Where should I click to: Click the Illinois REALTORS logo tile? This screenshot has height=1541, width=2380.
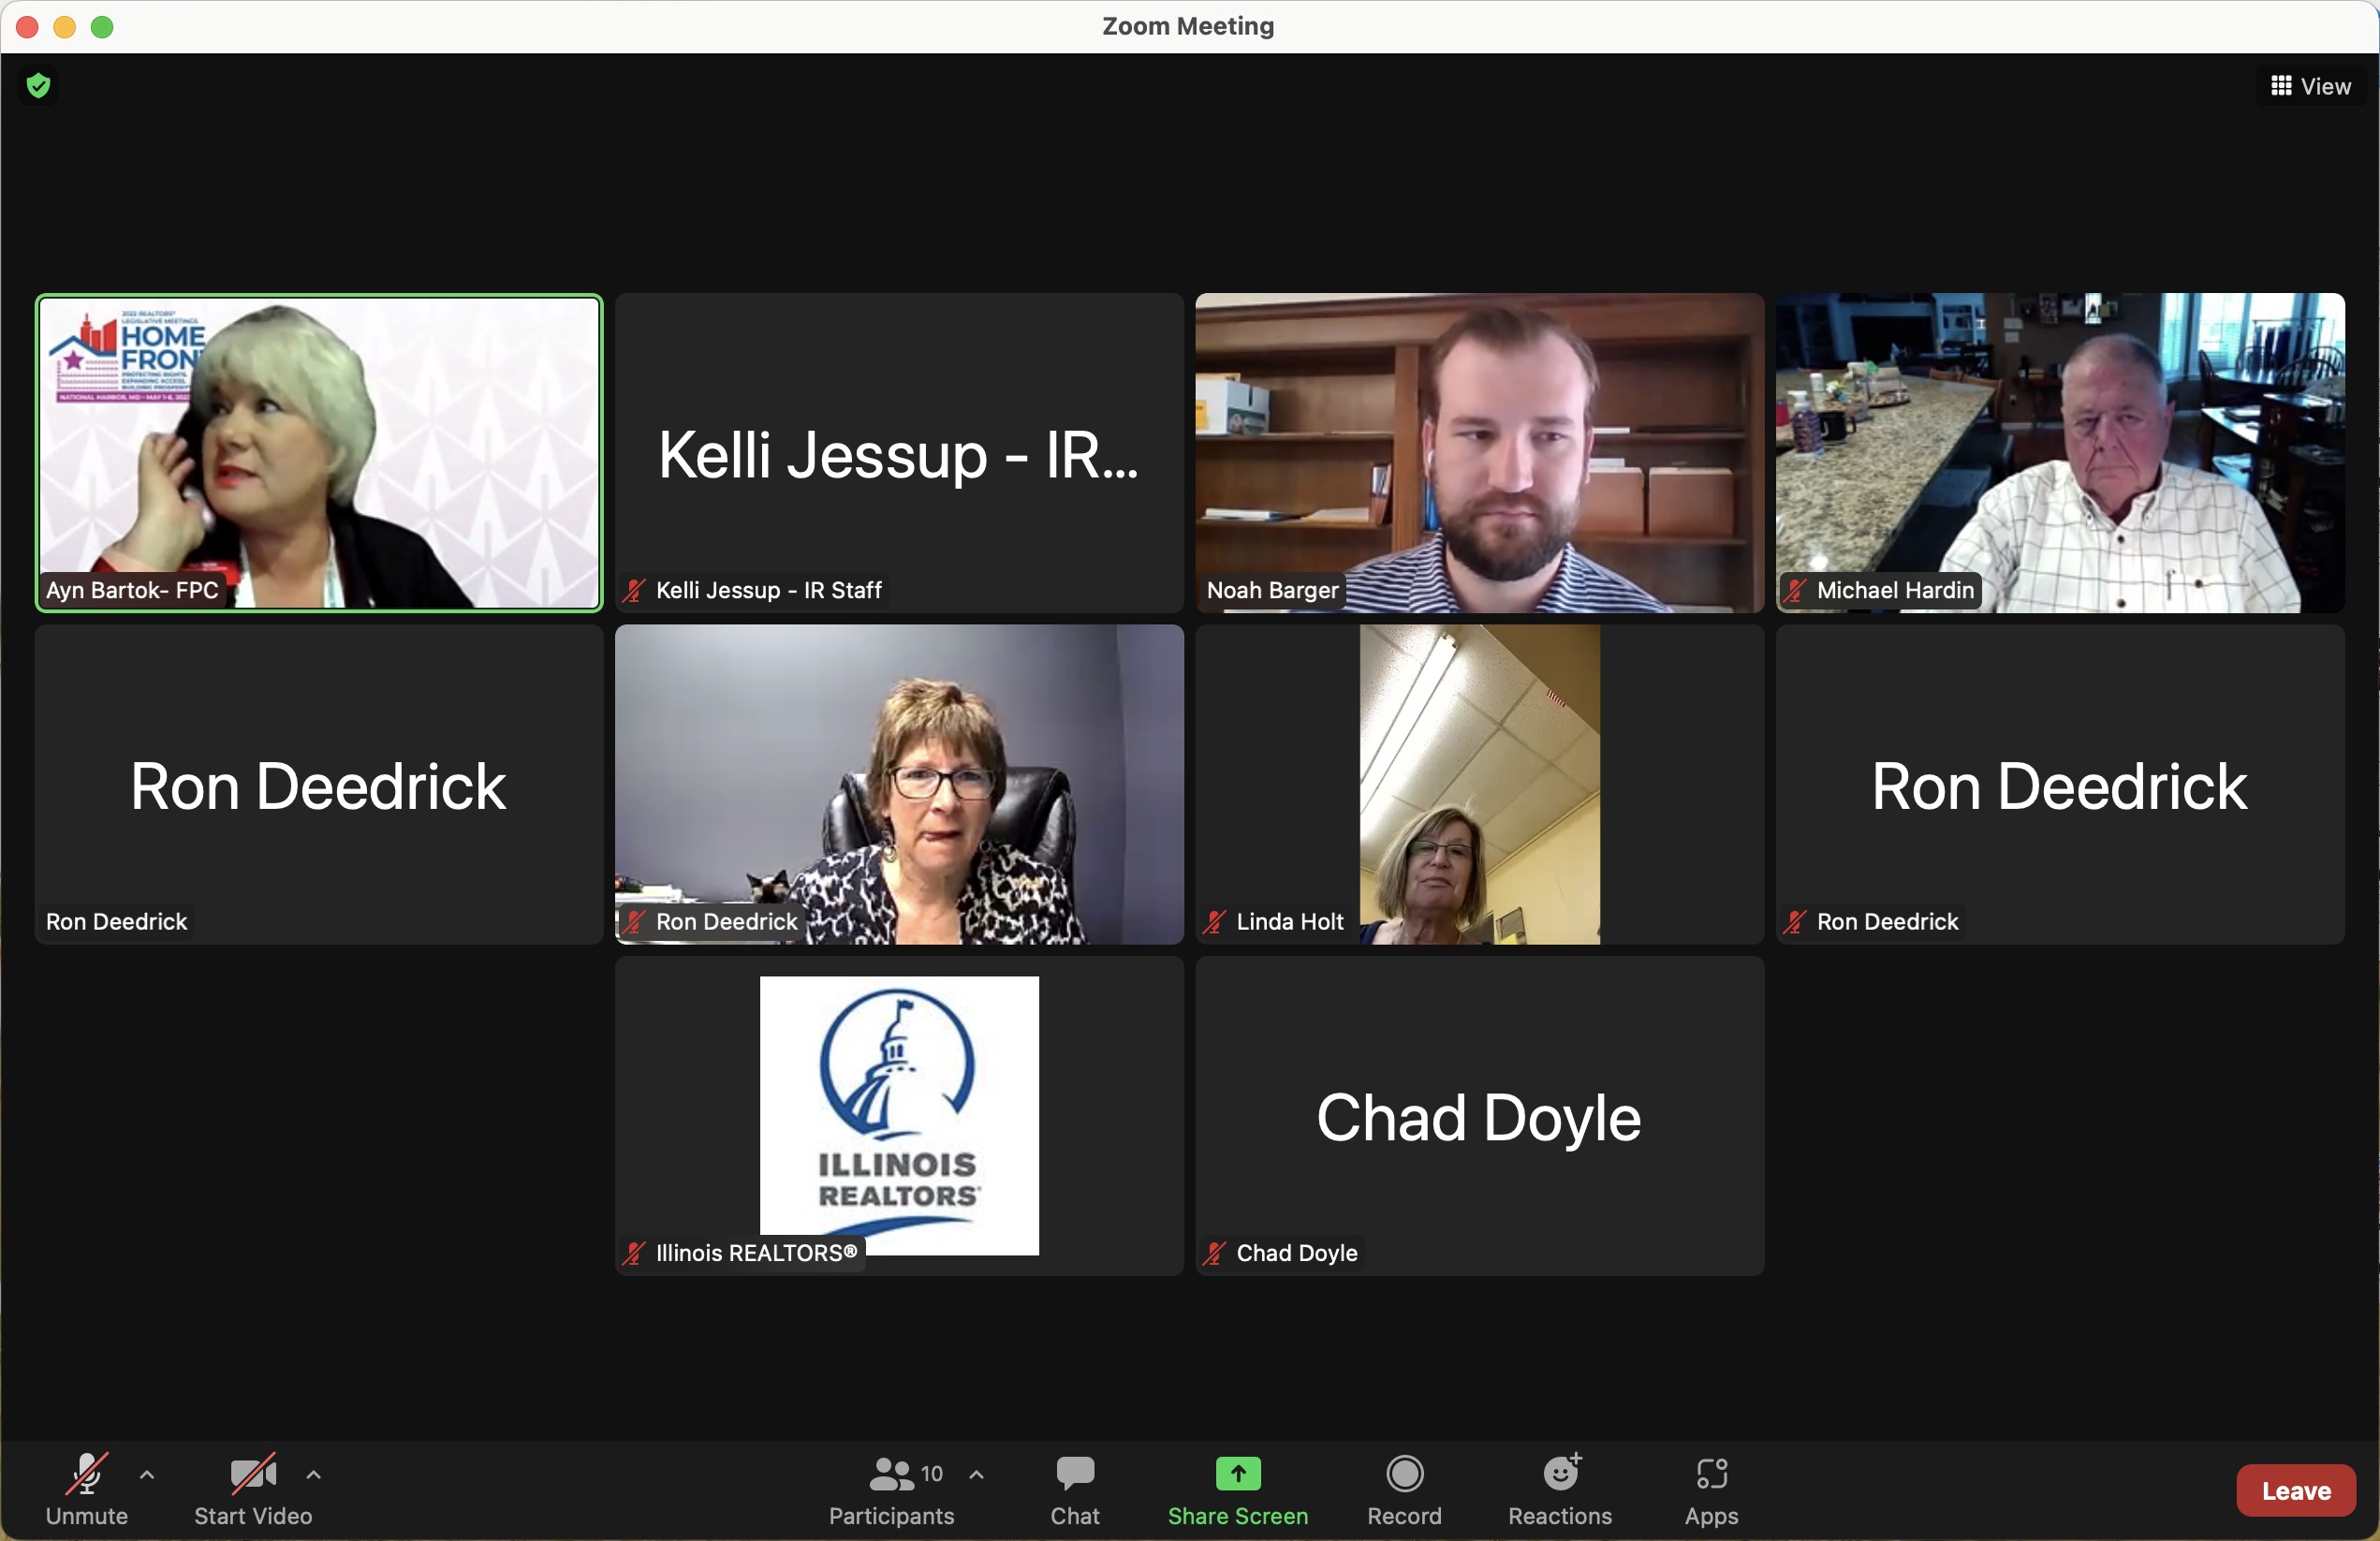pos(898,1114)
